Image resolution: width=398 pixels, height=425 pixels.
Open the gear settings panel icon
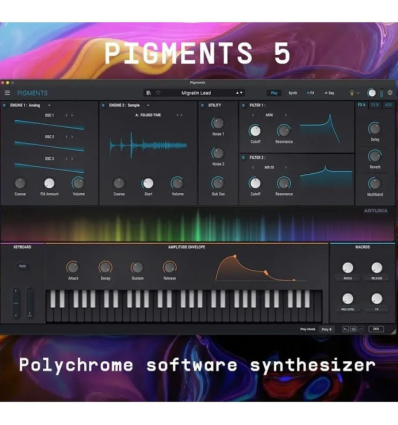pos(390,93)
